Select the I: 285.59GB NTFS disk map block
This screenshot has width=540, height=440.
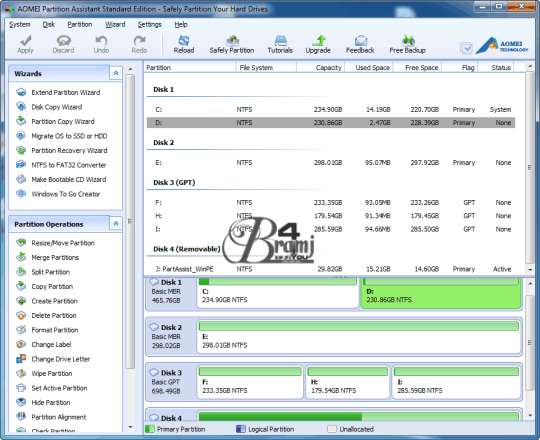pos(456,382)
